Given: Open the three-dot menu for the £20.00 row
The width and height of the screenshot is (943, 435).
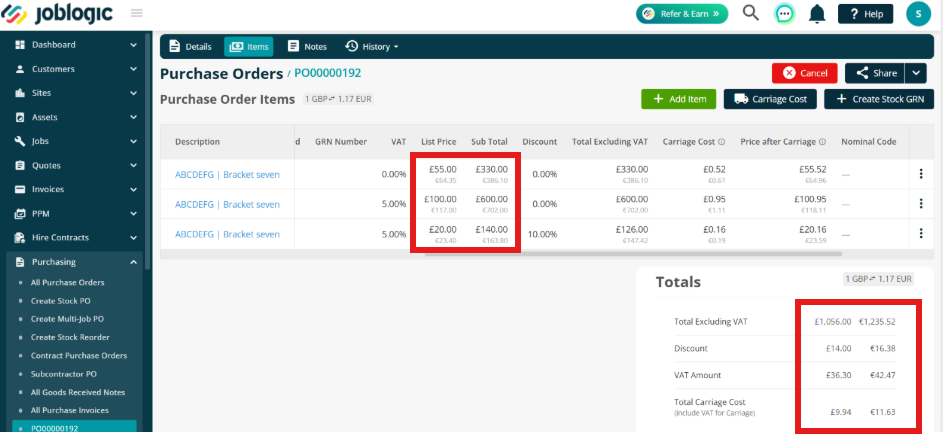Looking at the screenshot, I should (921, 233).
